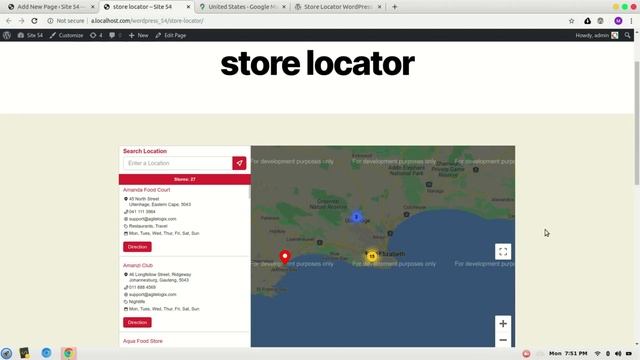Click Direction for Amanzi Club

pyautogui.click(x=137, y=322)
